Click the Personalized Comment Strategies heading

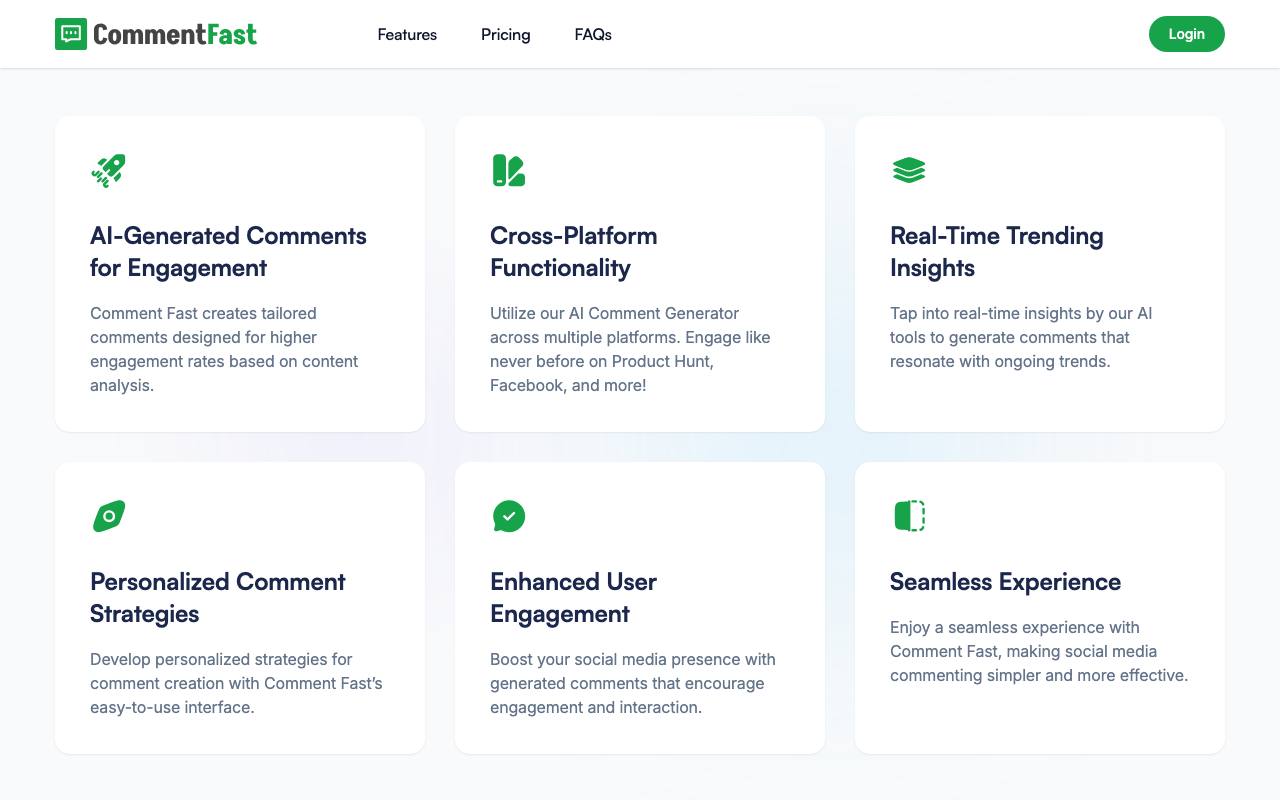tap(218, 598)
